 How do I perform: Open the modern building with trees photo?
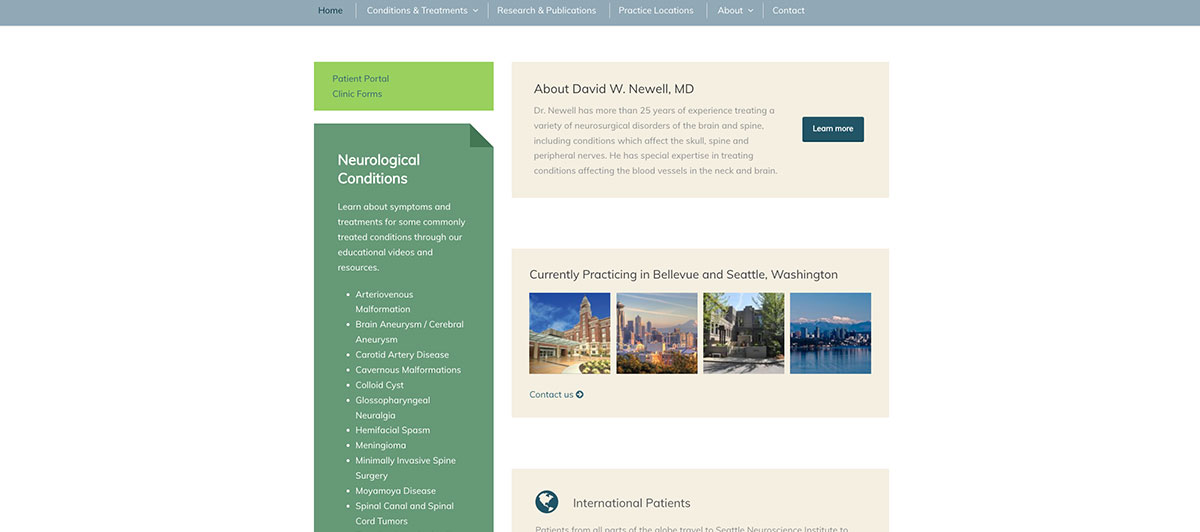pyautogui.click(x=744, y=333)
